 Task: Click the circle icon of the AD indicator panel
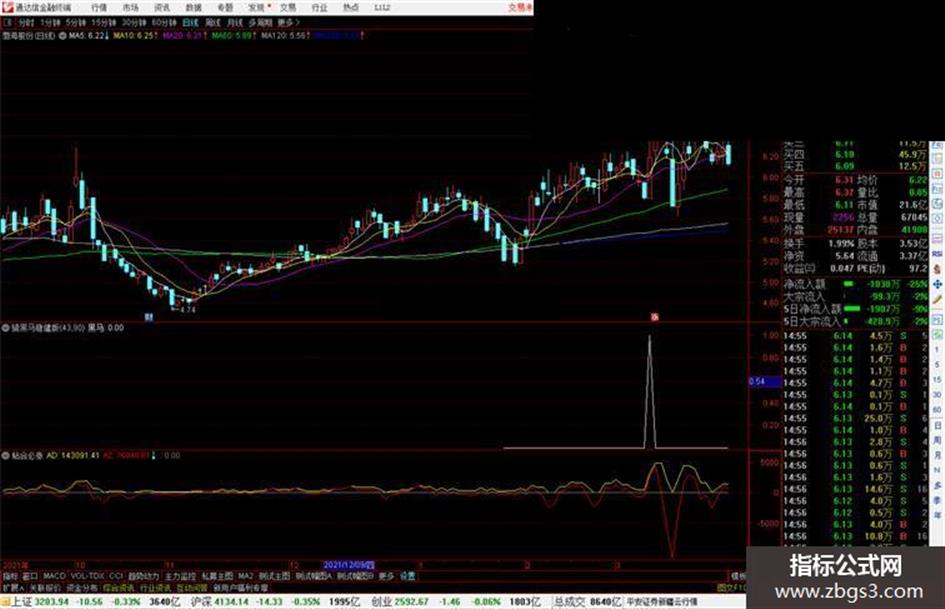coord(6,456)
